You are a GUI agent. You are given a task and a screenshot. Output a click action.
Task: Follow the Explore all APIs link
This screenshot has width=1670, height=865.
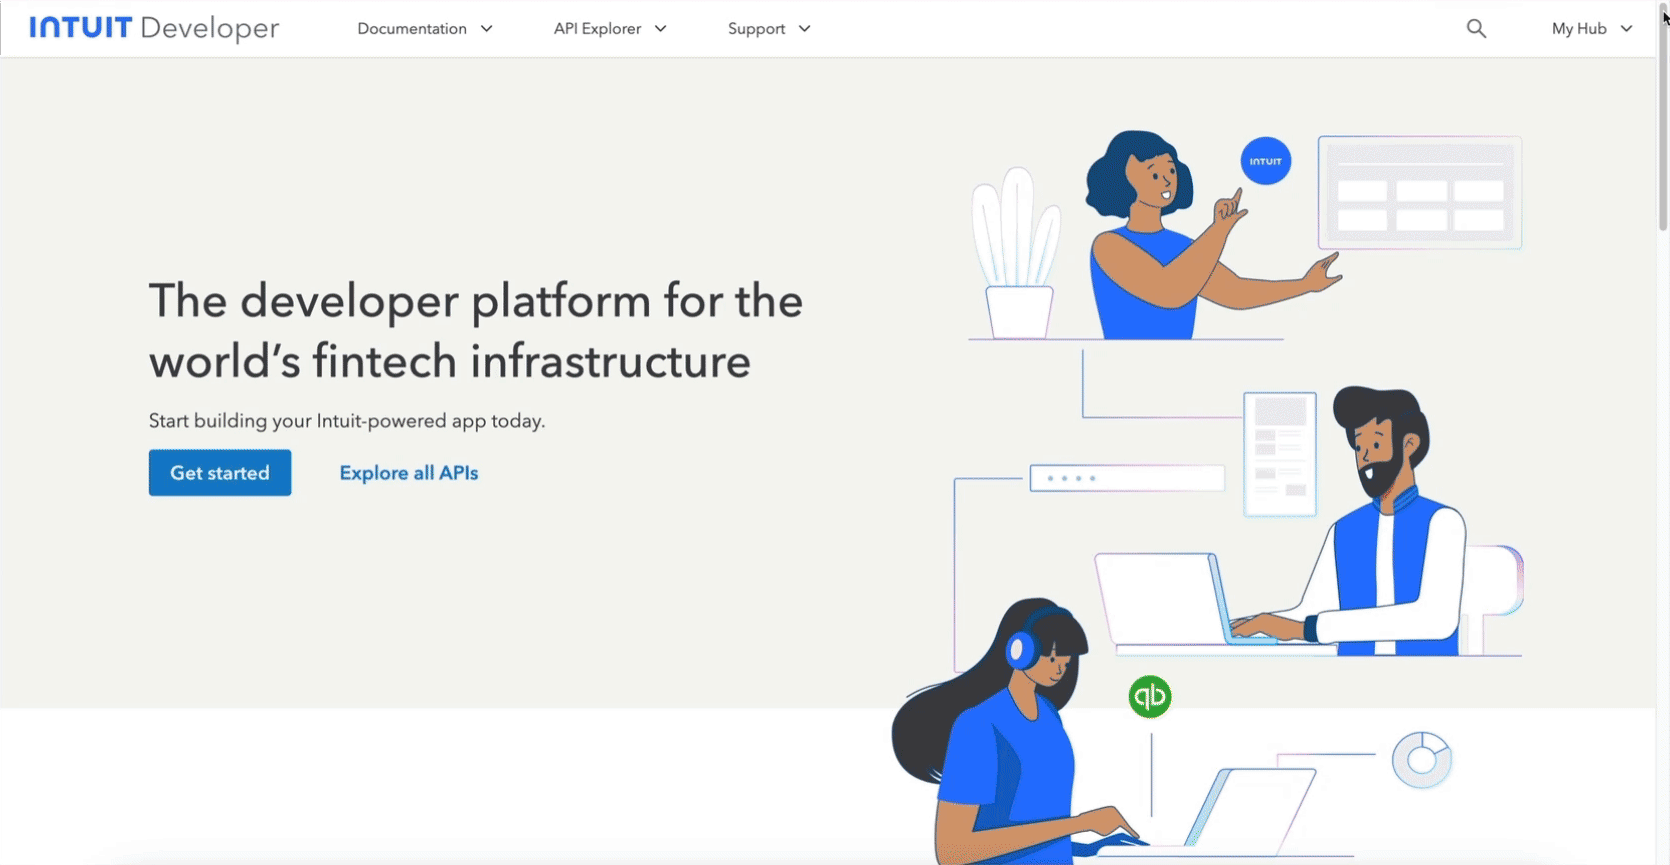click(x=408, y=473)
